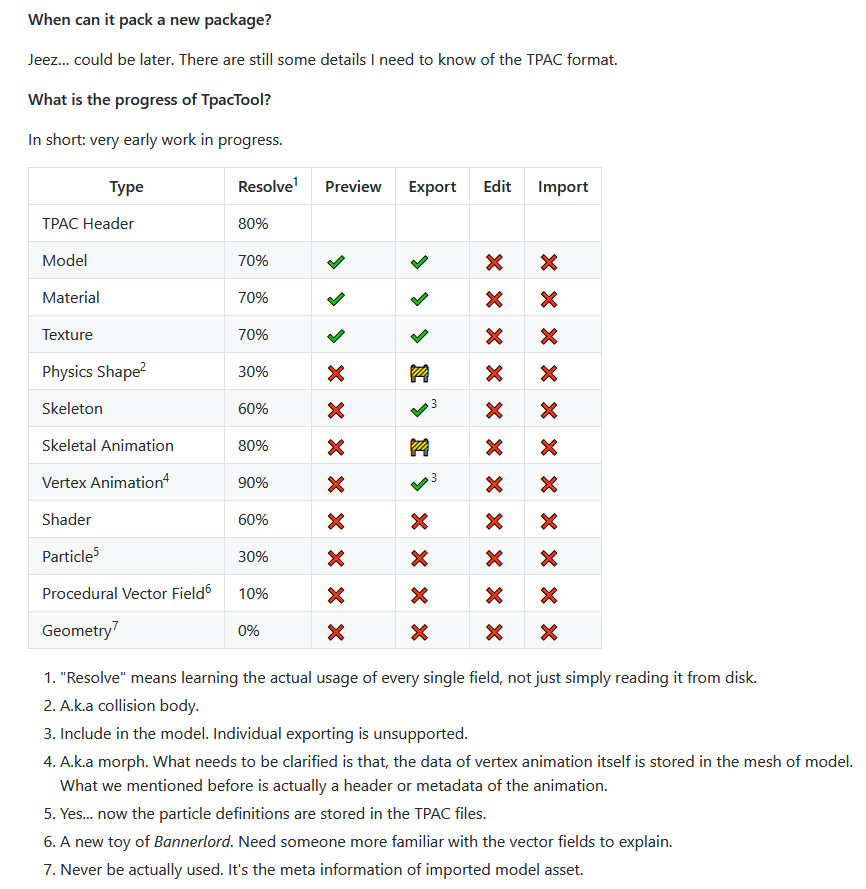Click the green checkmark in Texture Export cell
Screen dimensions: 866x889
coord(419,336)
